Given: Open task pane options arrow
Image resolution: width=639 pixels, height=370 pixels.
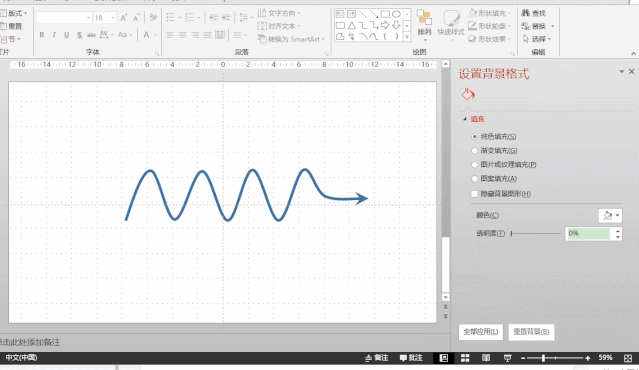Looking at the screenshot, I should click(621, 72).
